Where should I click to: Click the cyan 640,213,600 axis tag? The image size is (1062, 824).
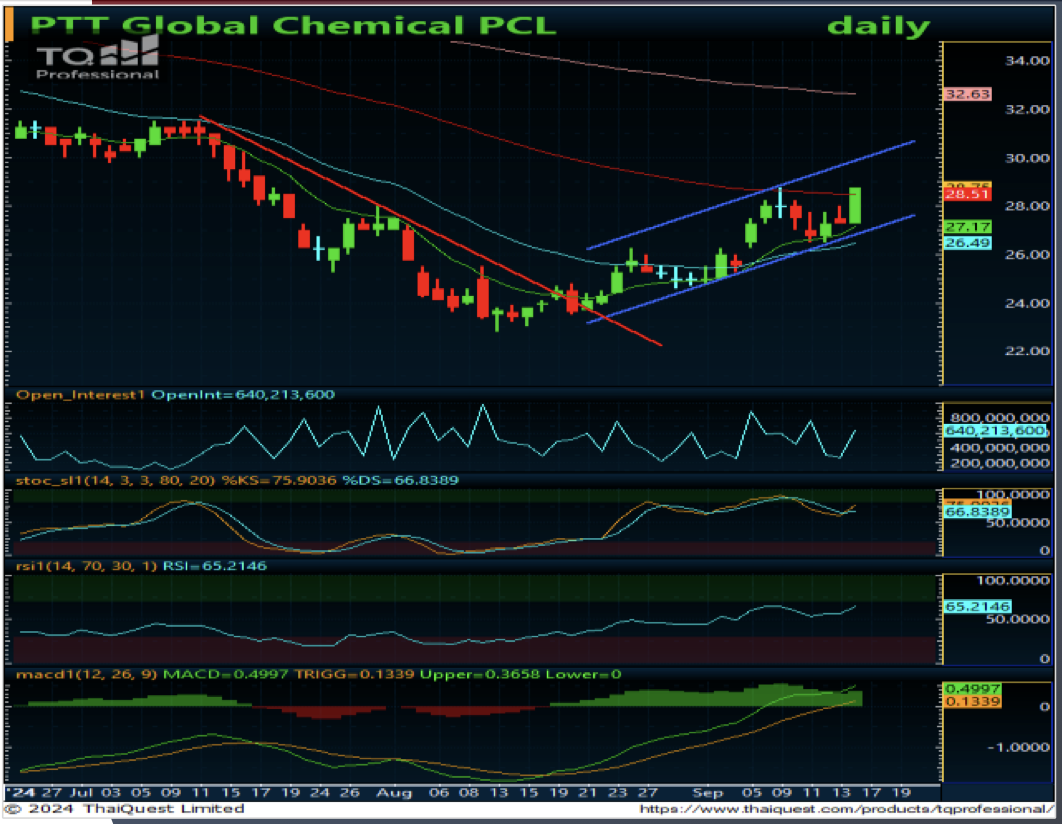[995, 431]
